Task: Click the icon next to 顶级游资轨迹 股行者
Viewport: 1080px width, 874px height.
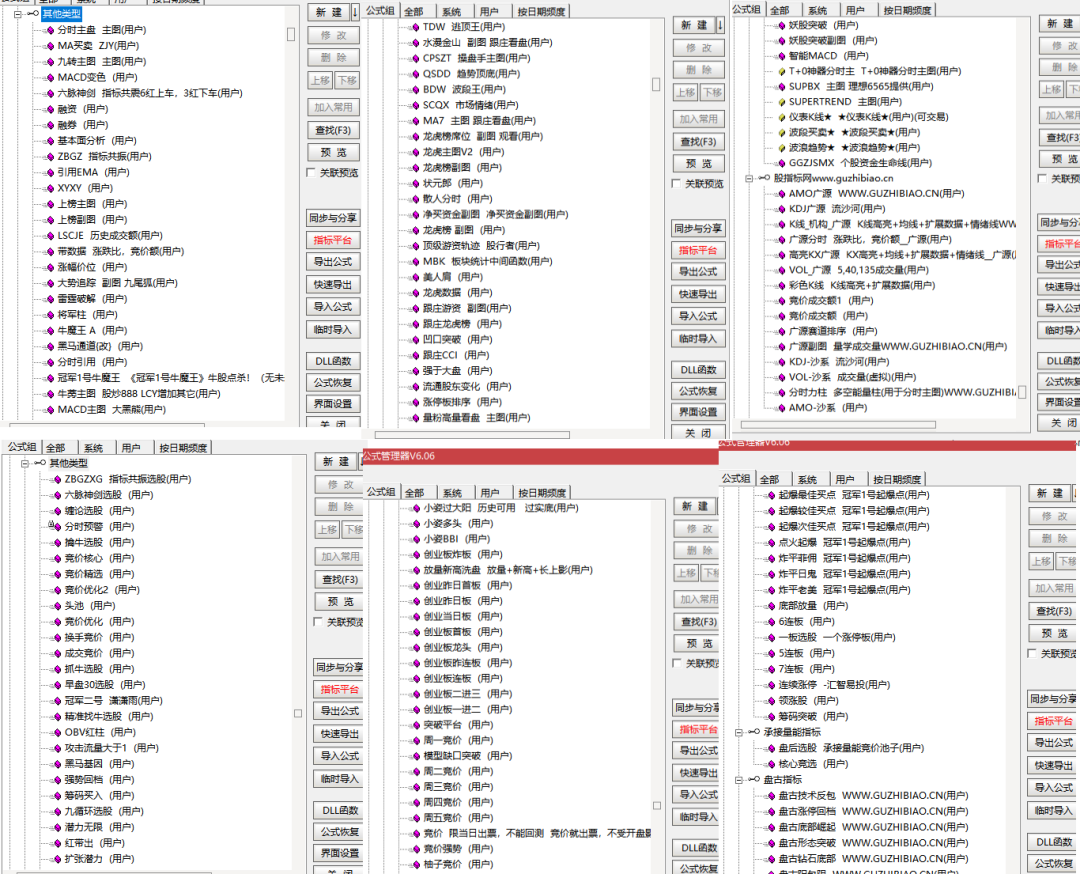Action: coord(415,246)
